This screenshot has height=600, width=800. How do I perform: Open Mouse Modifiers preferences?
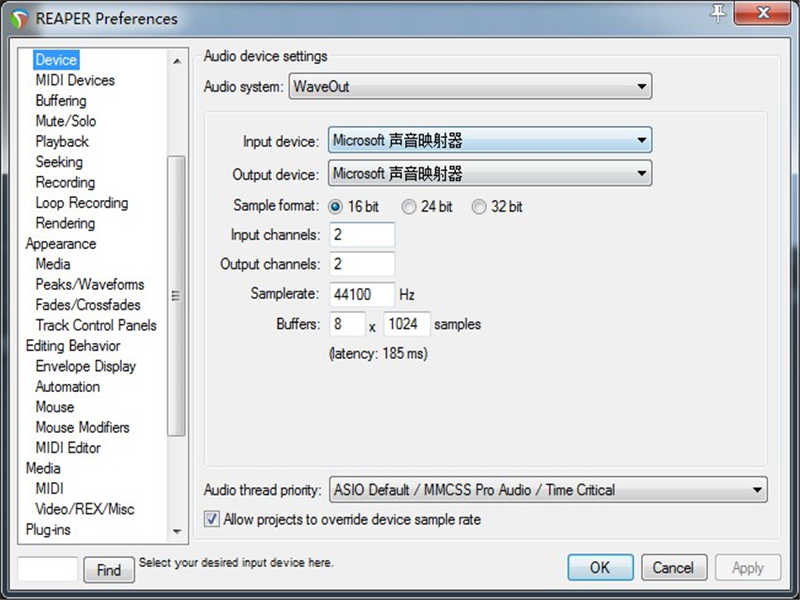point(82,427)
